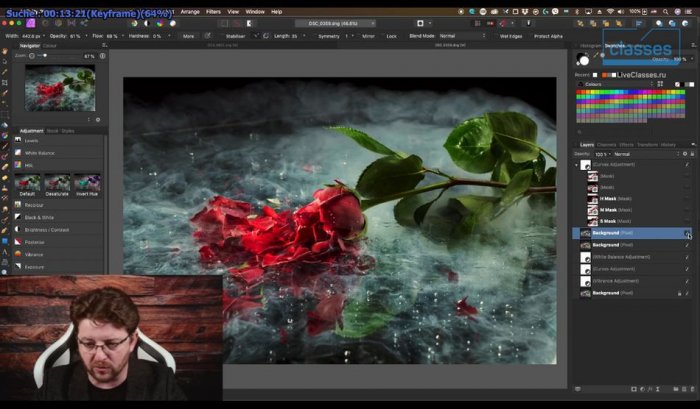Collapse the top Curves Adjustment layer group

578,164
